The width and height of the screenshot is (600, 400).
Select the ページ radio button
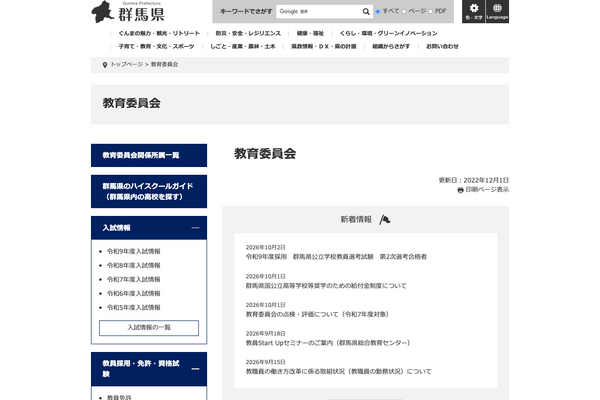pos(404,11)
